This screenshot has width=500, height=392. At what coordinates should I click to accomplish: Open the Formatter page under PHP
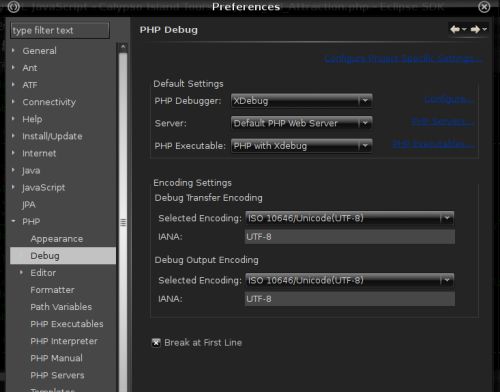52,290
